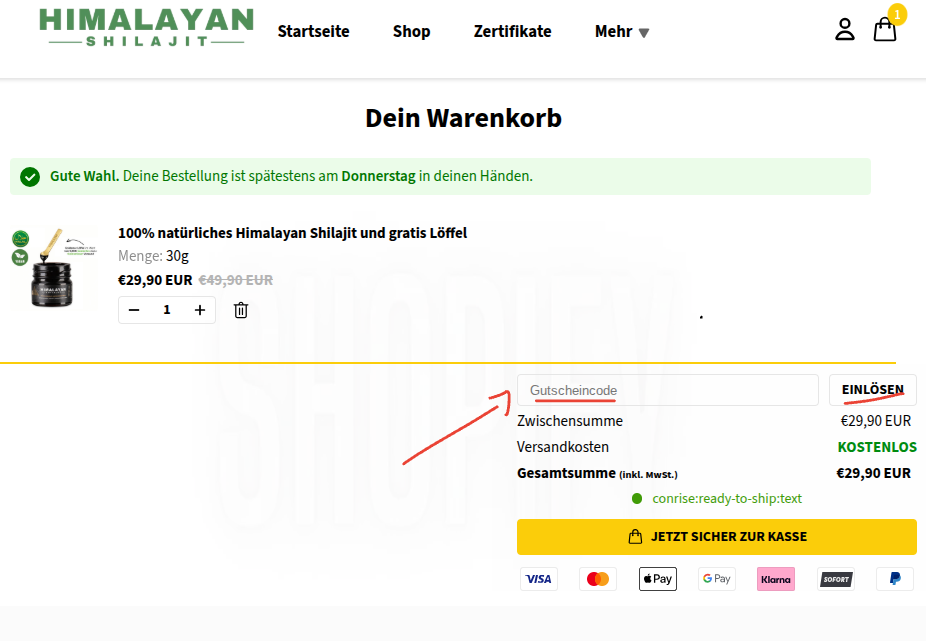
Task: Increase quantity with the plus button
Action: click(x=200, y=310)
